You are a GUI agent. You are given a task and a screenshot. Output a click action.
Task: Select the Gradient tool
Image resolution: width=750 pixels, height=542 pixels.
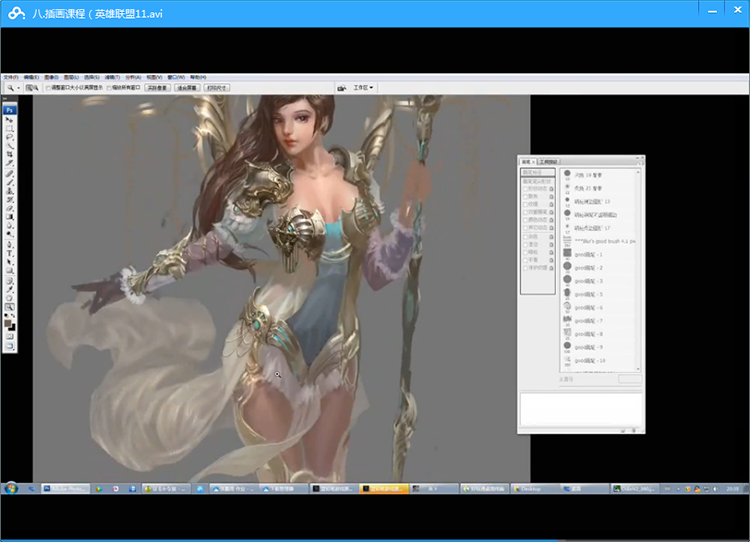[10, 217]
